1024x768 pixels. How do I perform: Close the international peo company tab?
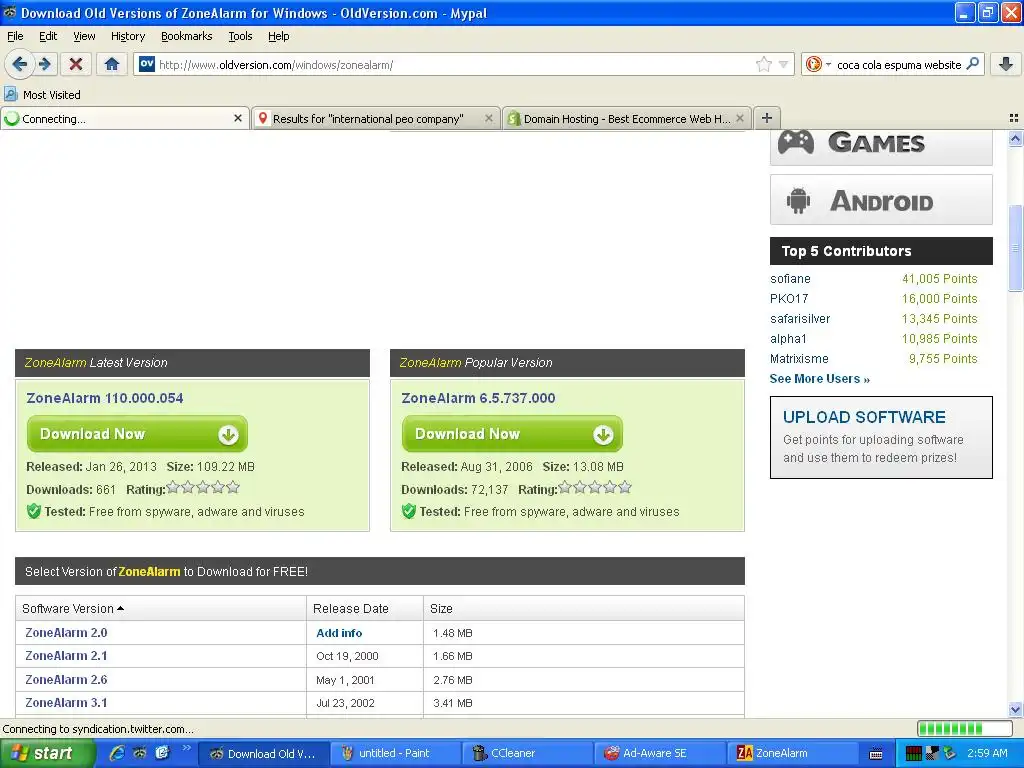click(488, 118)
